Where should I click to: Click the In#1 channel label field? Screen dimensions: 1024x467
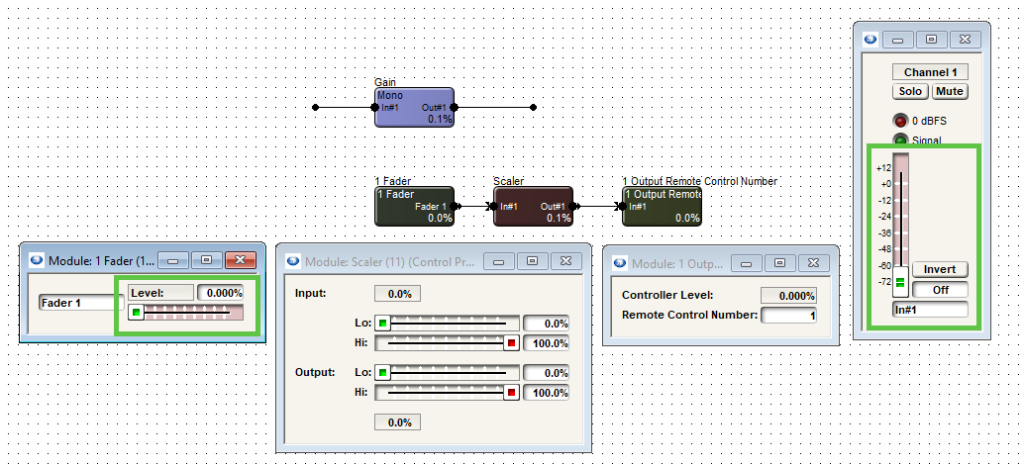click(930, 310)
